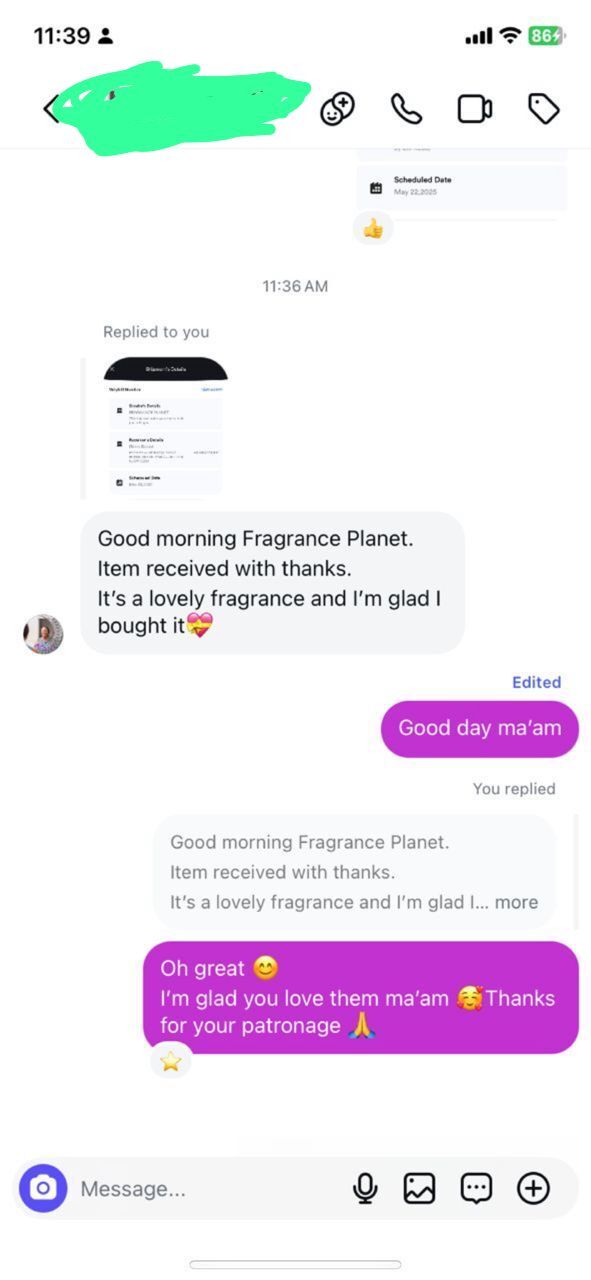The image size is (591, 1280).
Task: Open camera from message bar
Action: coord(43,1188)
